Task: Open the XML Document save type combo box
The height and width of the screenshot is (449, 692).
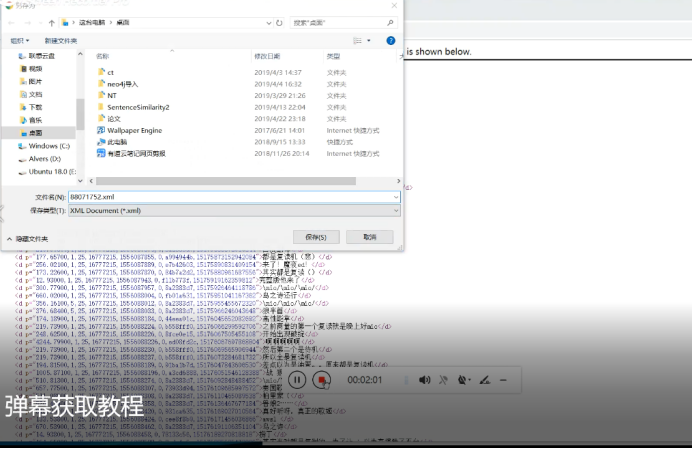Action: coord(234,211)
